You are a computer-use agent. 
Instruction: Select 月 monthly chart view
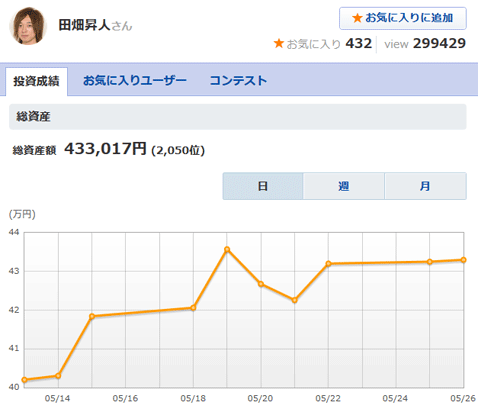[x=425, y=186]
